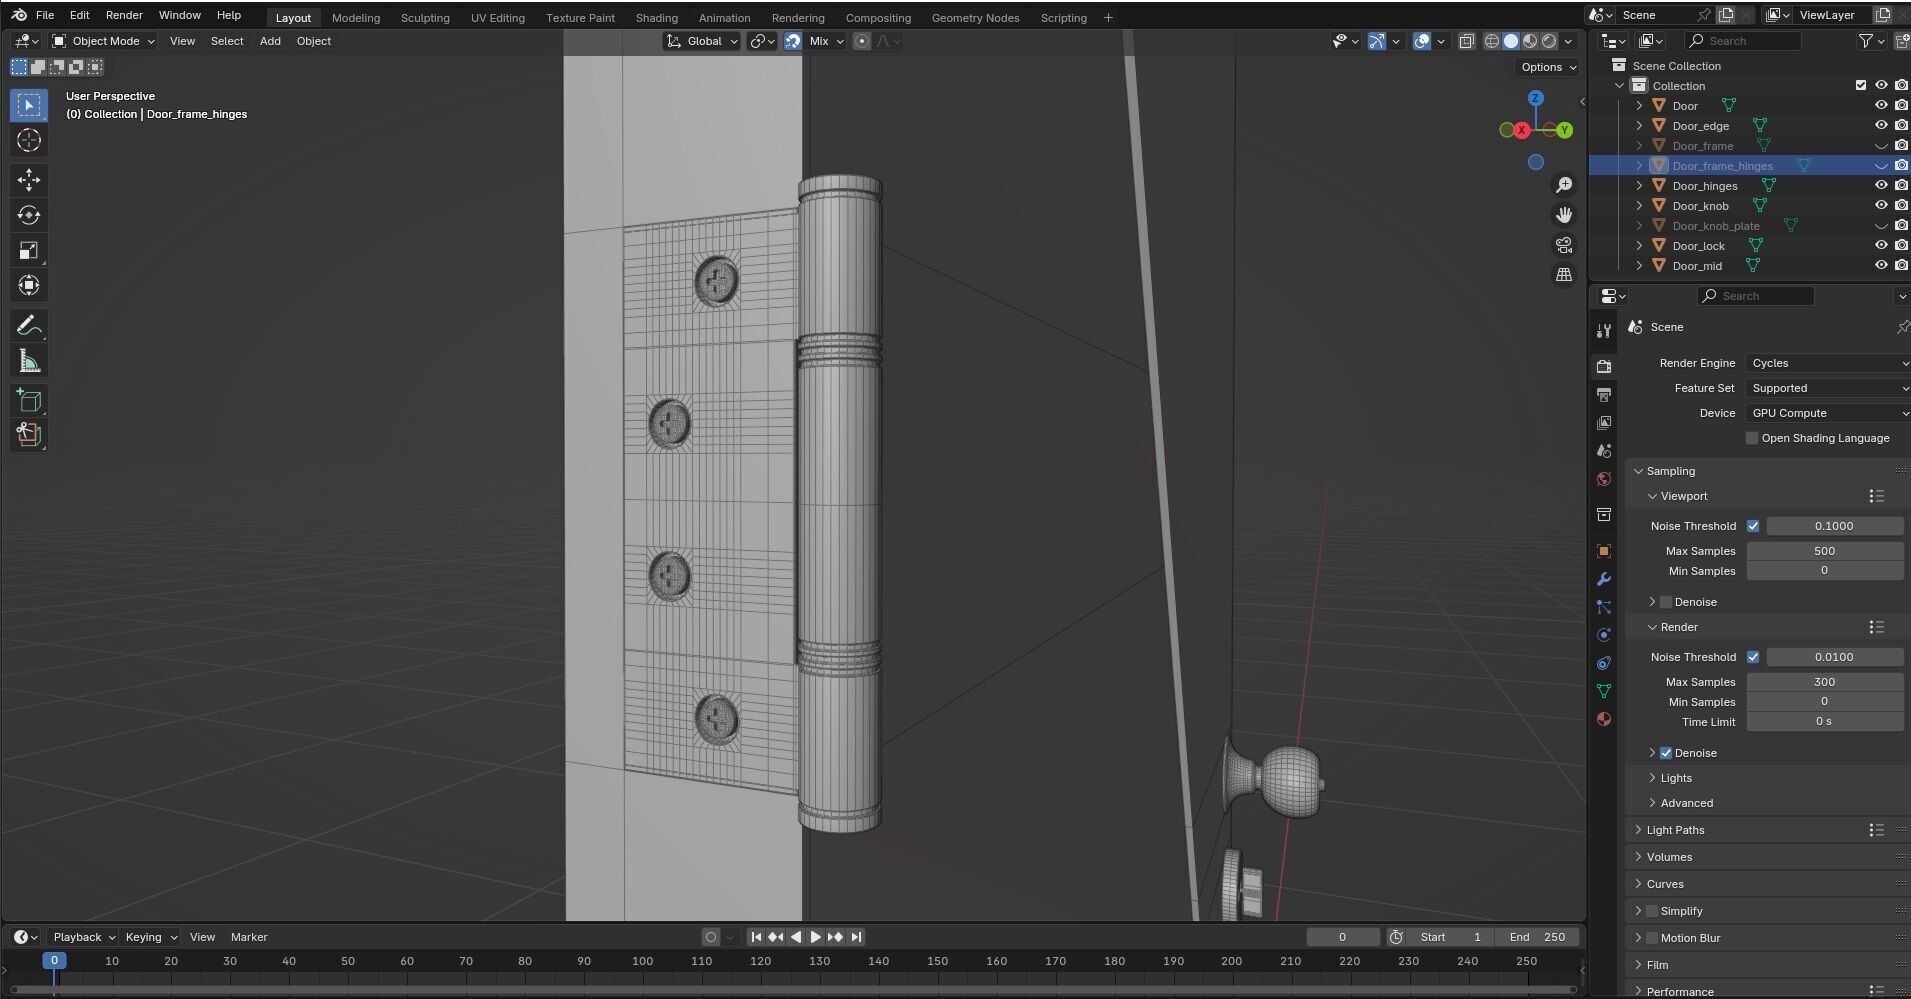Click End frame field 250
The height and width of the screenshot is (999, 1911).
coord(1537,937)
